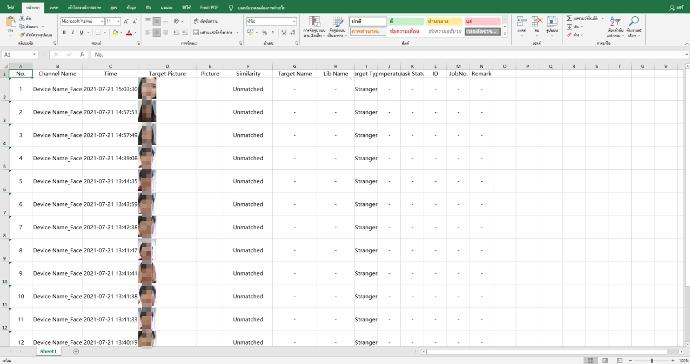The image size is (690, 364).
Task: Open the Sheet1 worksheet tab
Action: click(x=48, y=352)
